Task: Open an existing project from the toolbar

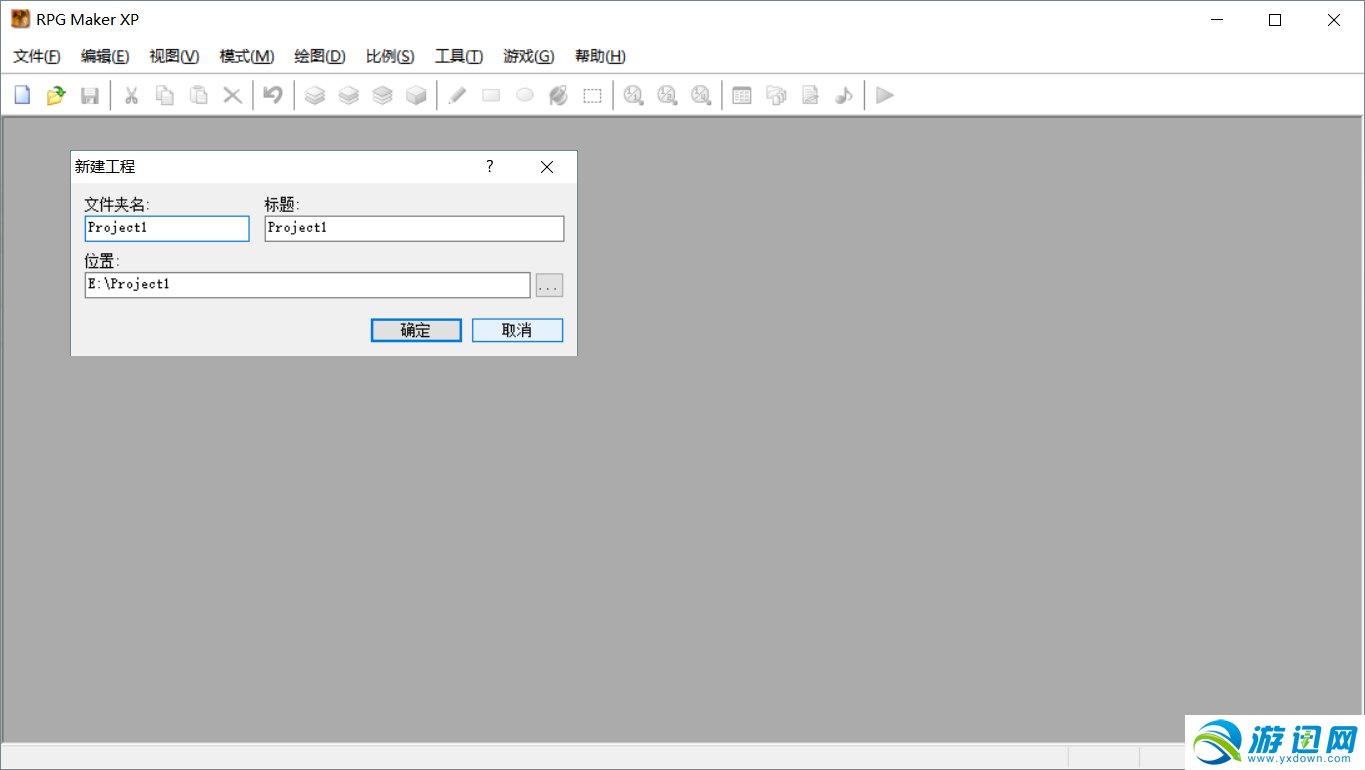Action: 56,95
